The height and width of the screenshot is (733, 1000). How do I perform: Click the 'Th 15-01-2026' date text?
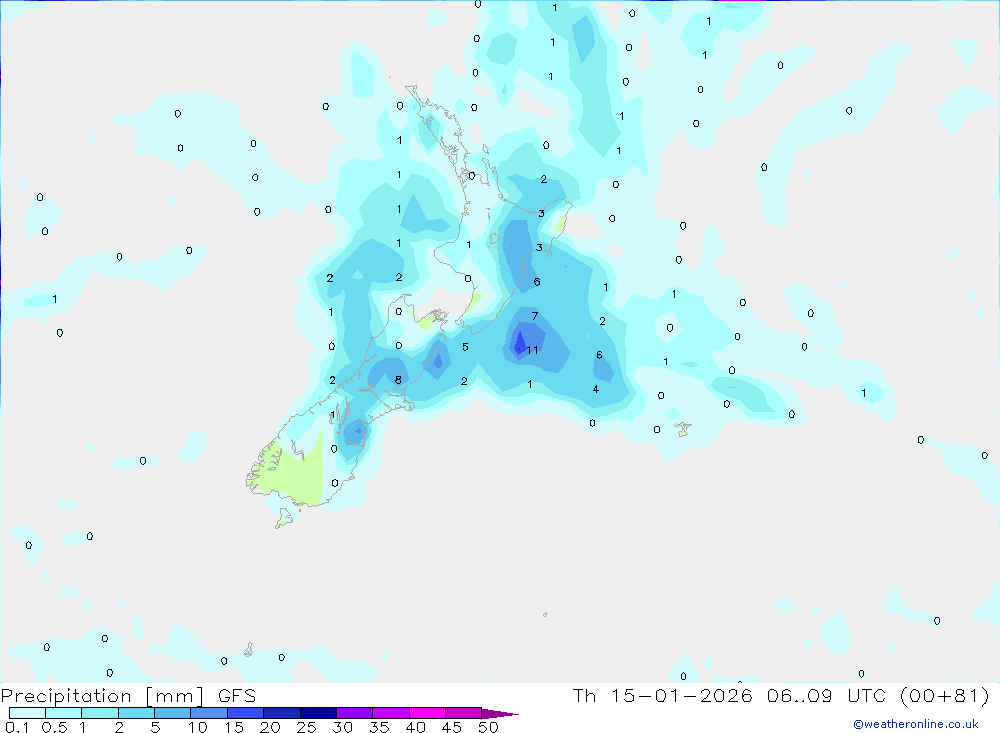[x=662, y=695]
